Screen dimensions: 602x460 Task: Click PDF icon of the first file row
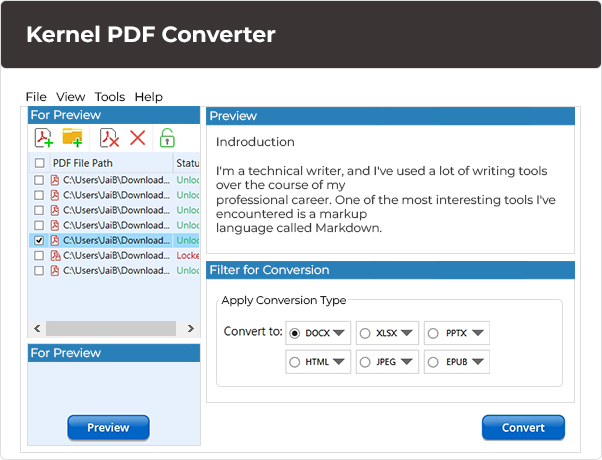55,180
